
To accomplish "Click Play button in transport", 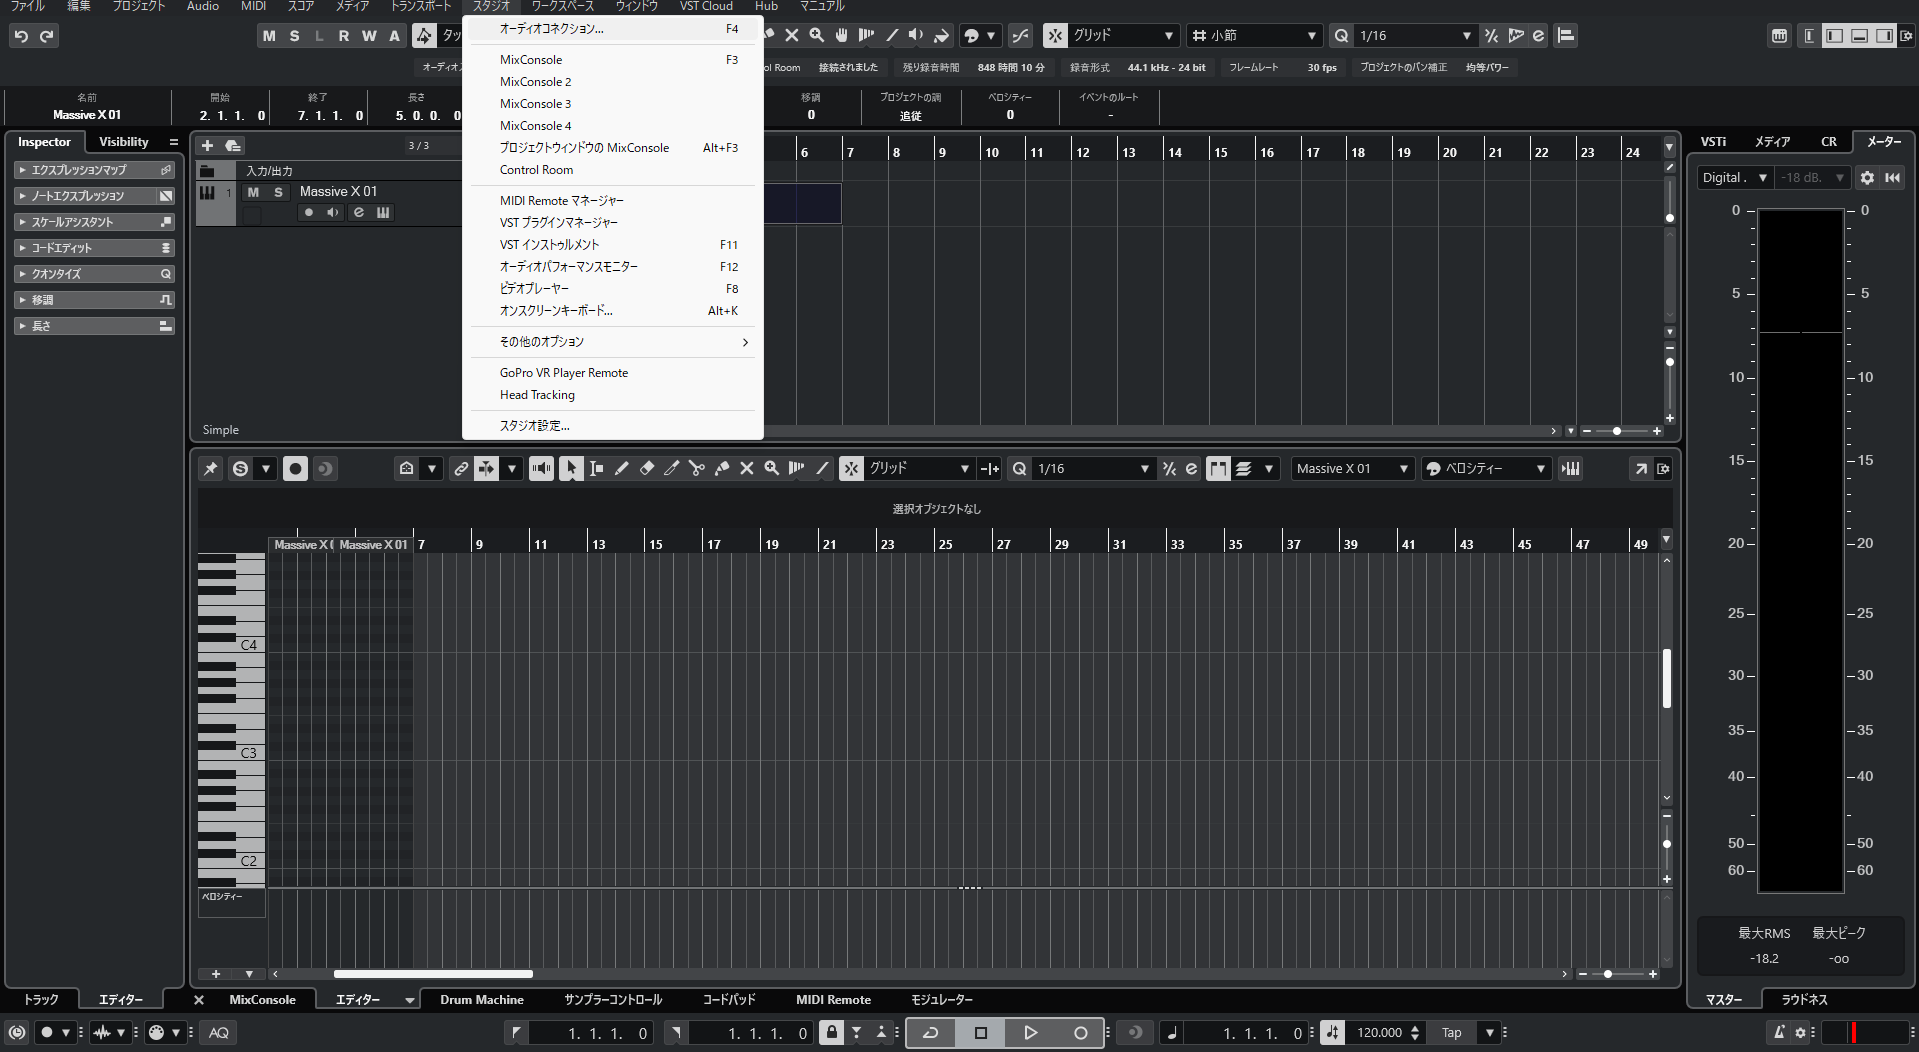I will point(1031,1033).
